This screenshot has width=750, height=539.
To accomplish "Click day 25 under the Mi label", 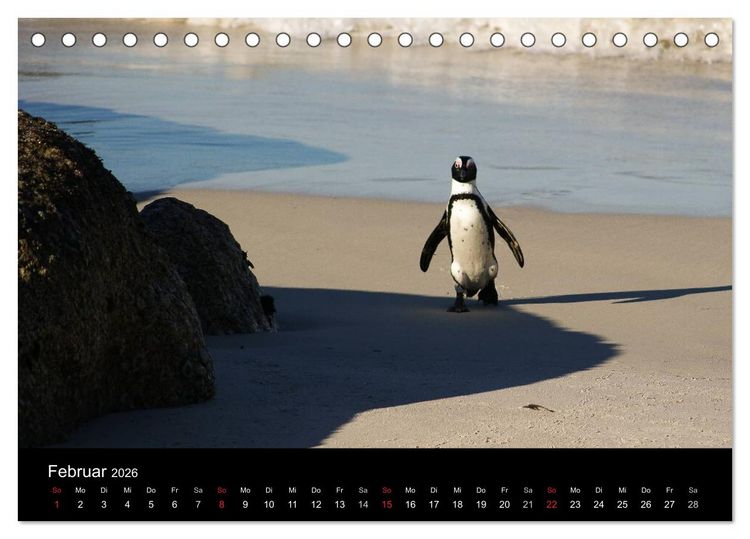I will point(622,504).
